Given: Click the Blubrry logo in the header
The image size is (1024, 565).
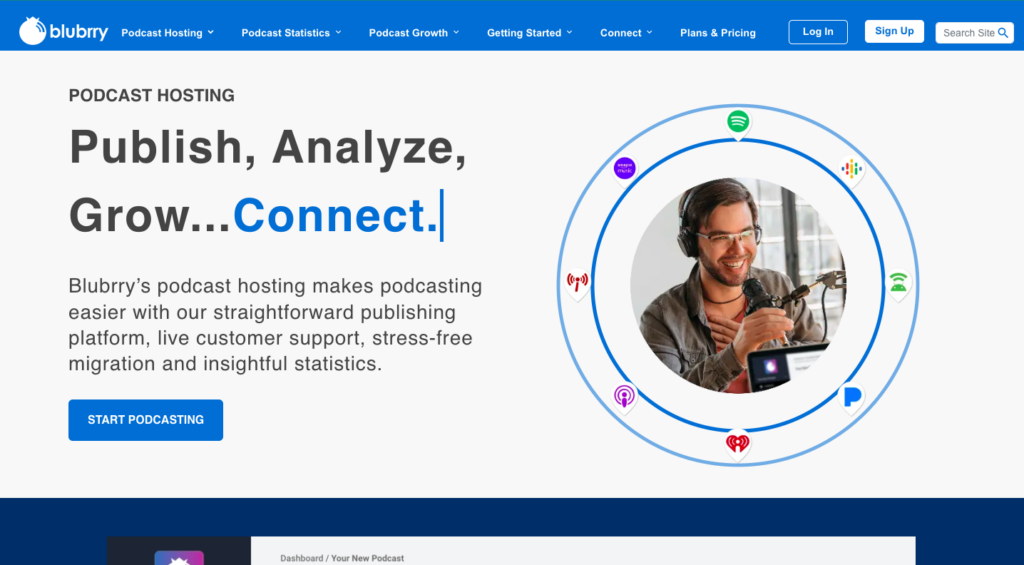Looking at the screenshot, I should 63,31.
